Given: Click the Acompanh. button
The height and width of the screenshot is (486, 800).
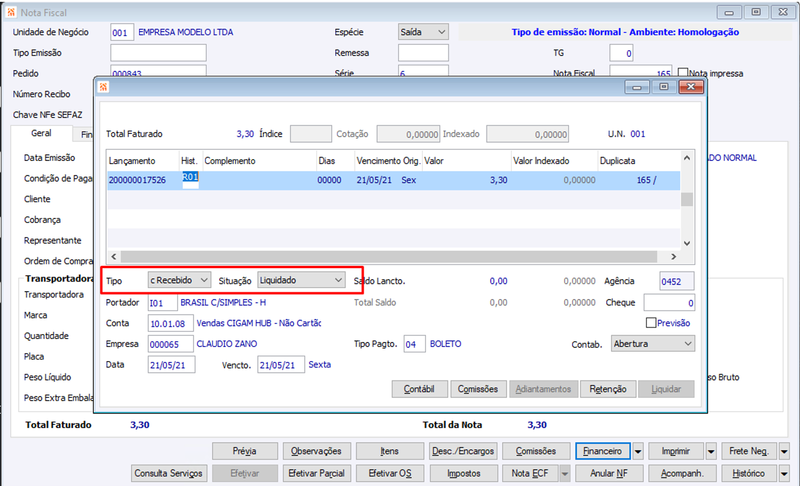Looking at the screenshot, I should point(682,473).
